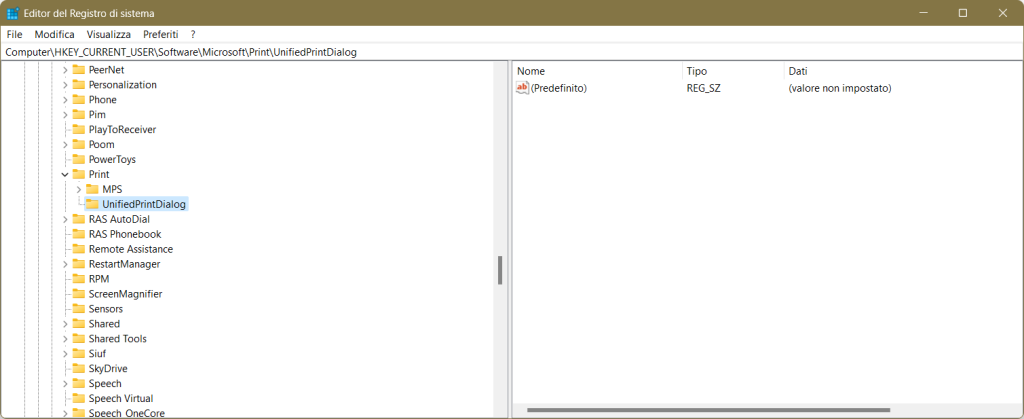Select the (Predefinito) value name
The height and width of the screenshot is (419, 1024).
(x=559, y=87)
